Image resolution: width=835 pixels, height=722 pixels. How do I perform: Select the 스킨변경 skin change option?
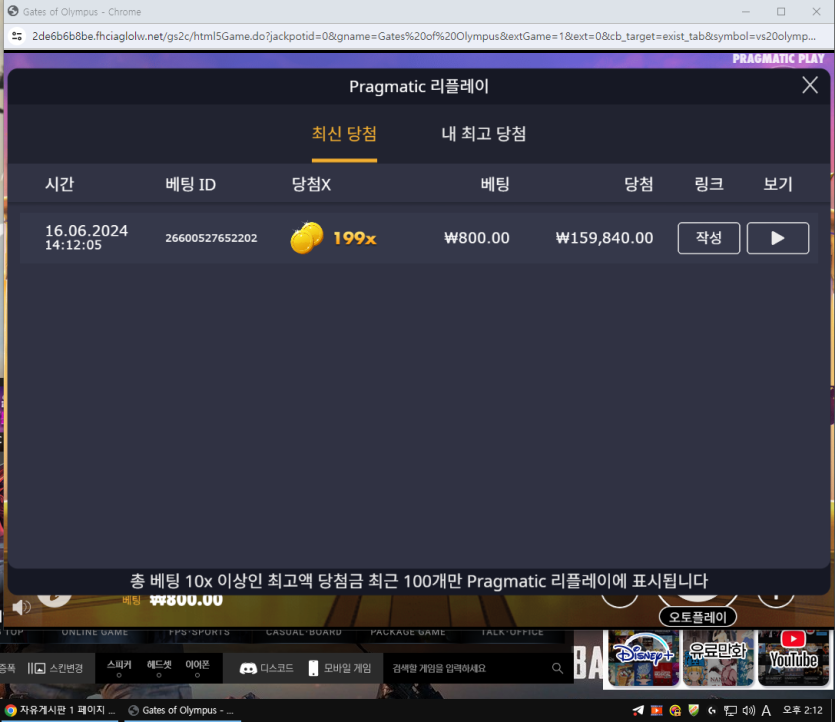pyautogui.click(x=56, y=668)
